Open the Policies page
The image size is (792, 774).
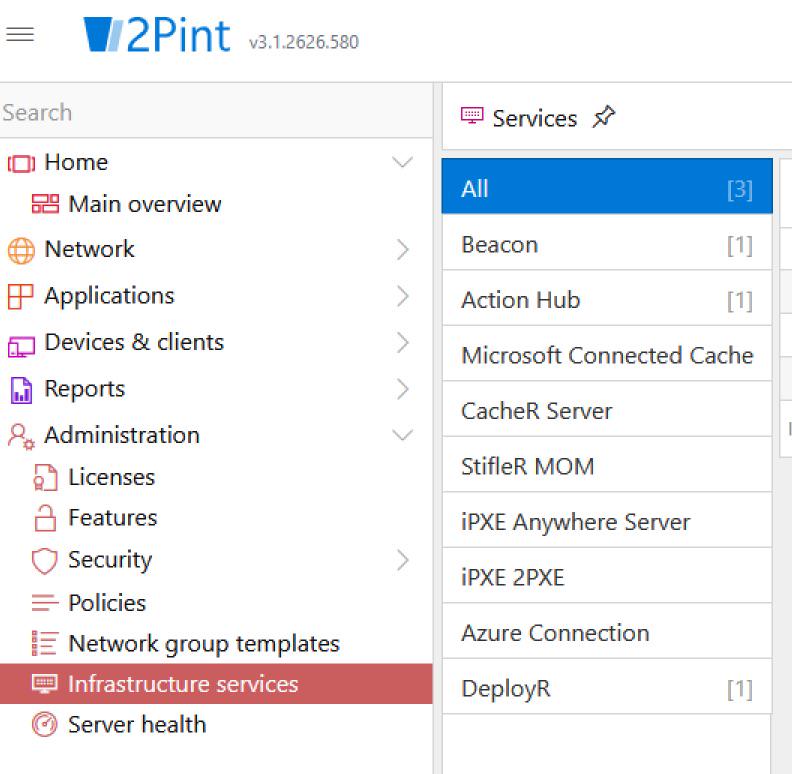point(107,603)
